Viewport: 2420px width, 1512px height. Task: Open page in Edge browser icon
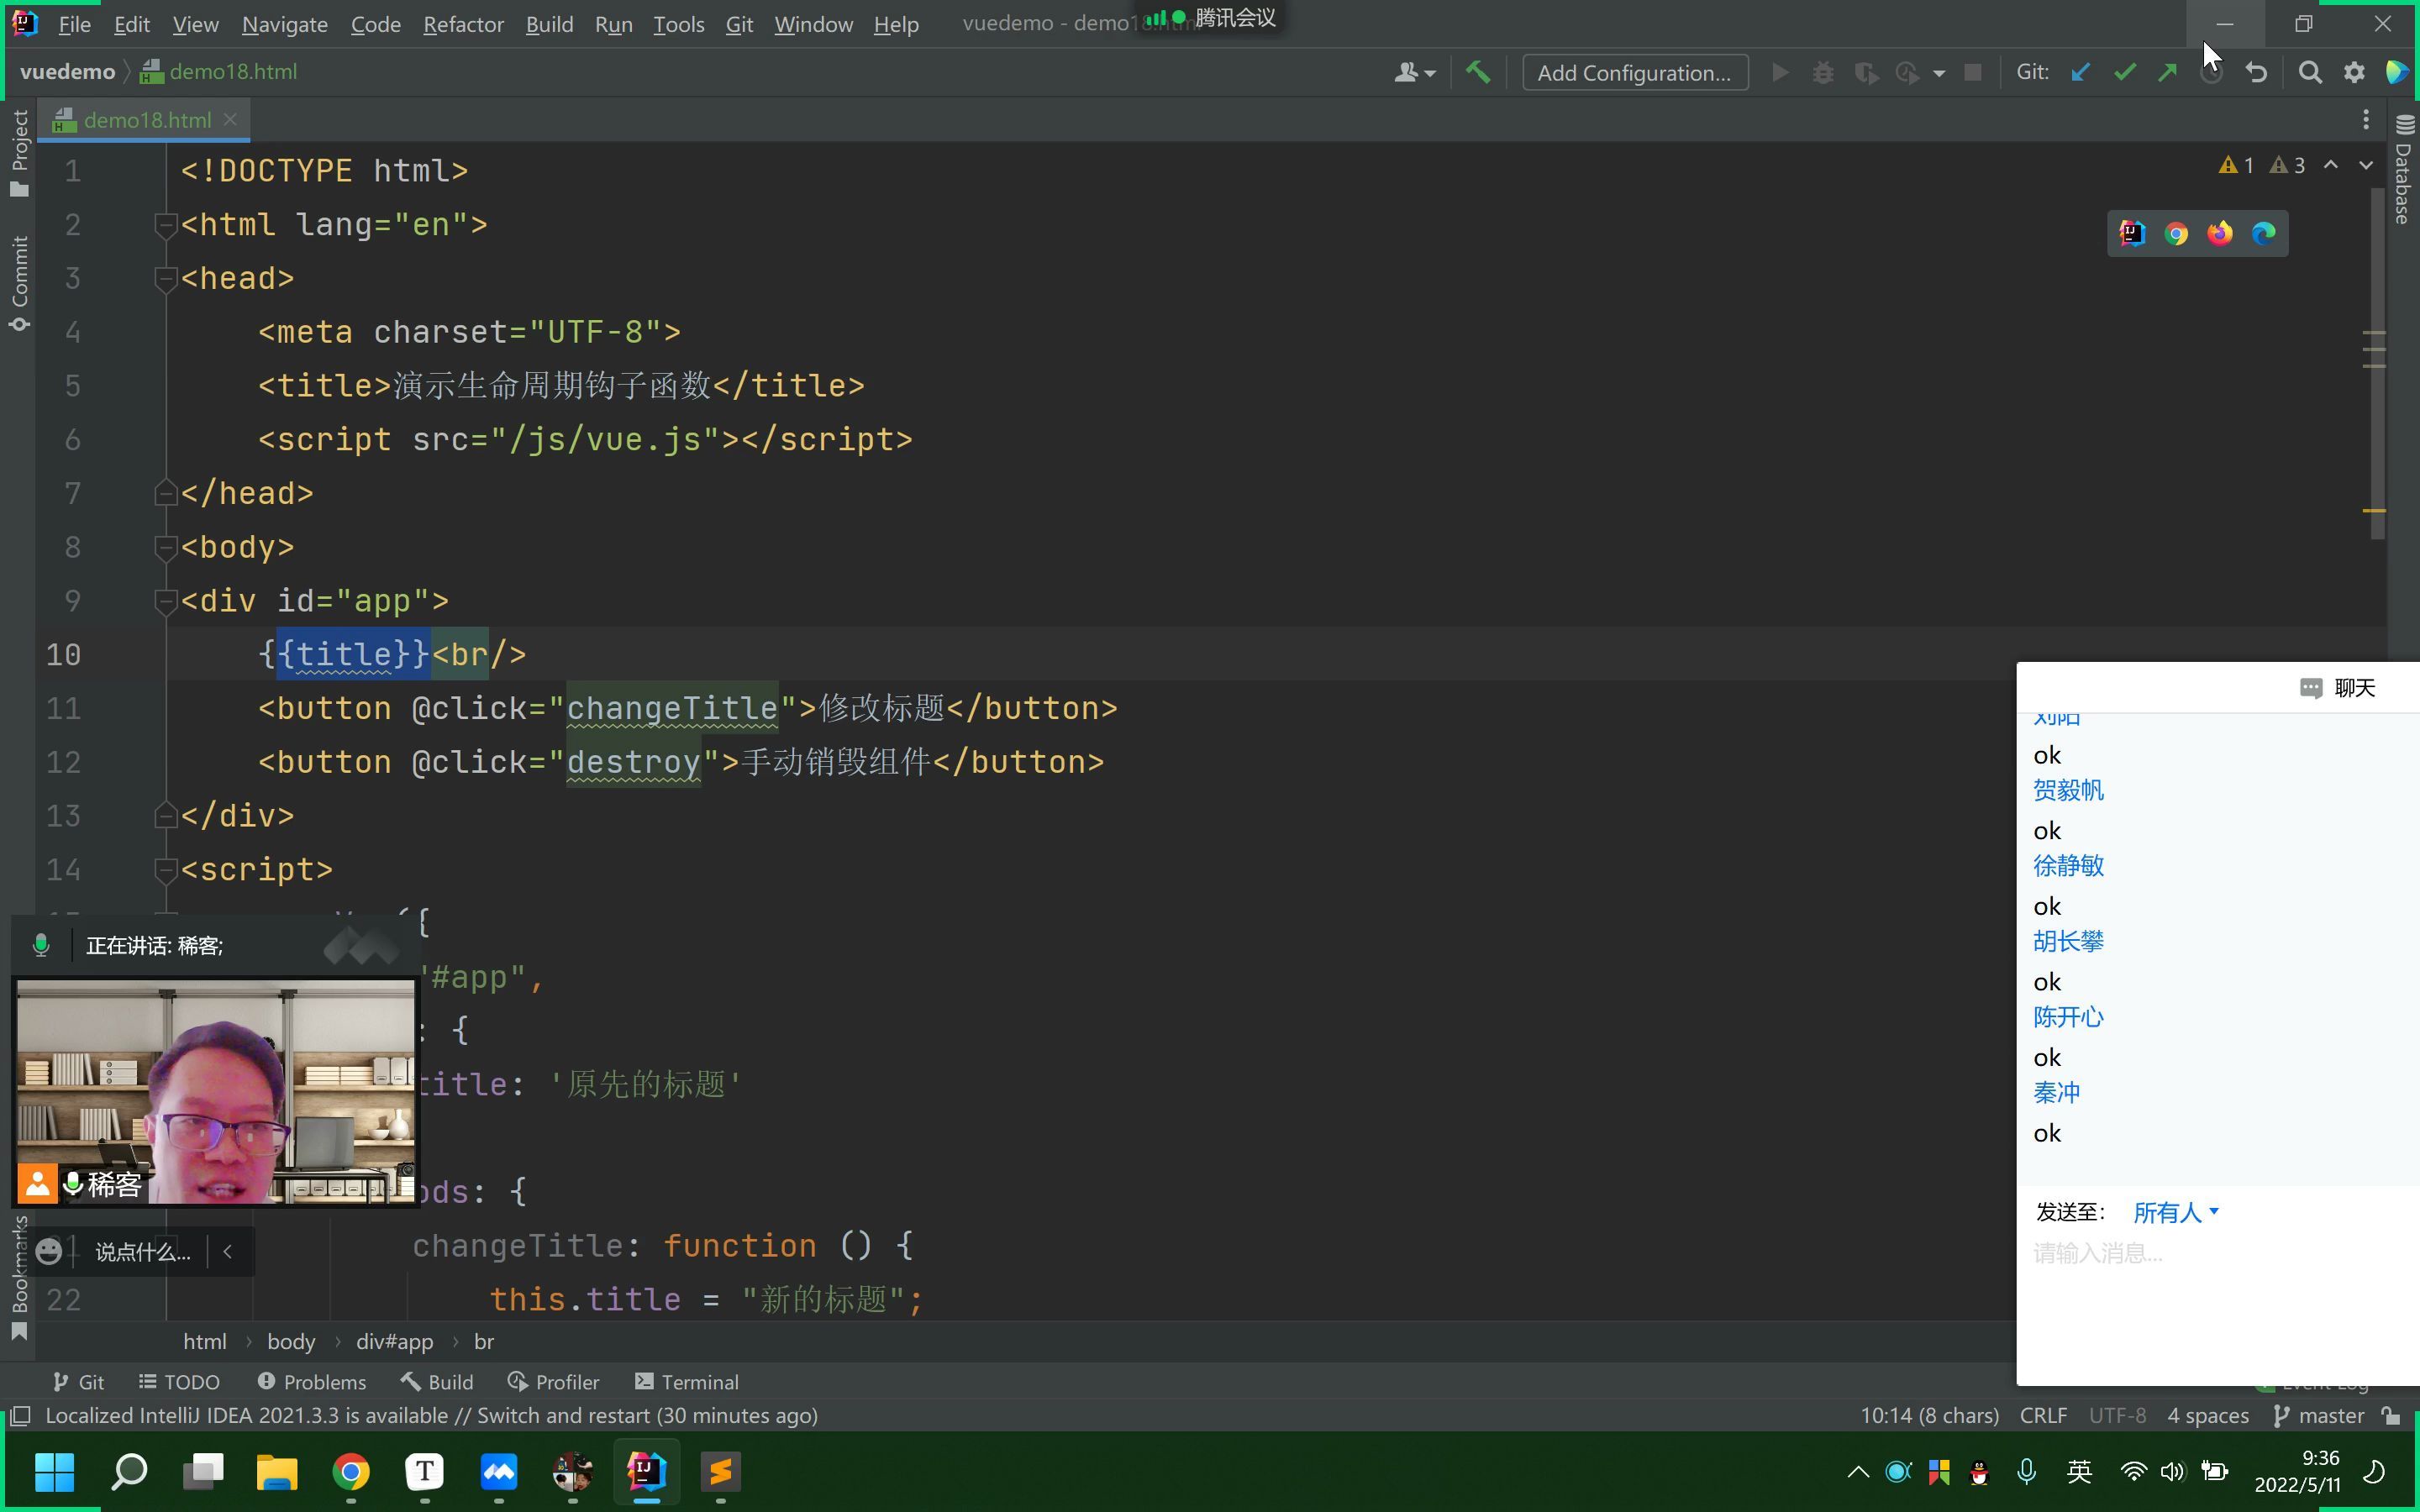[2263, 233]
